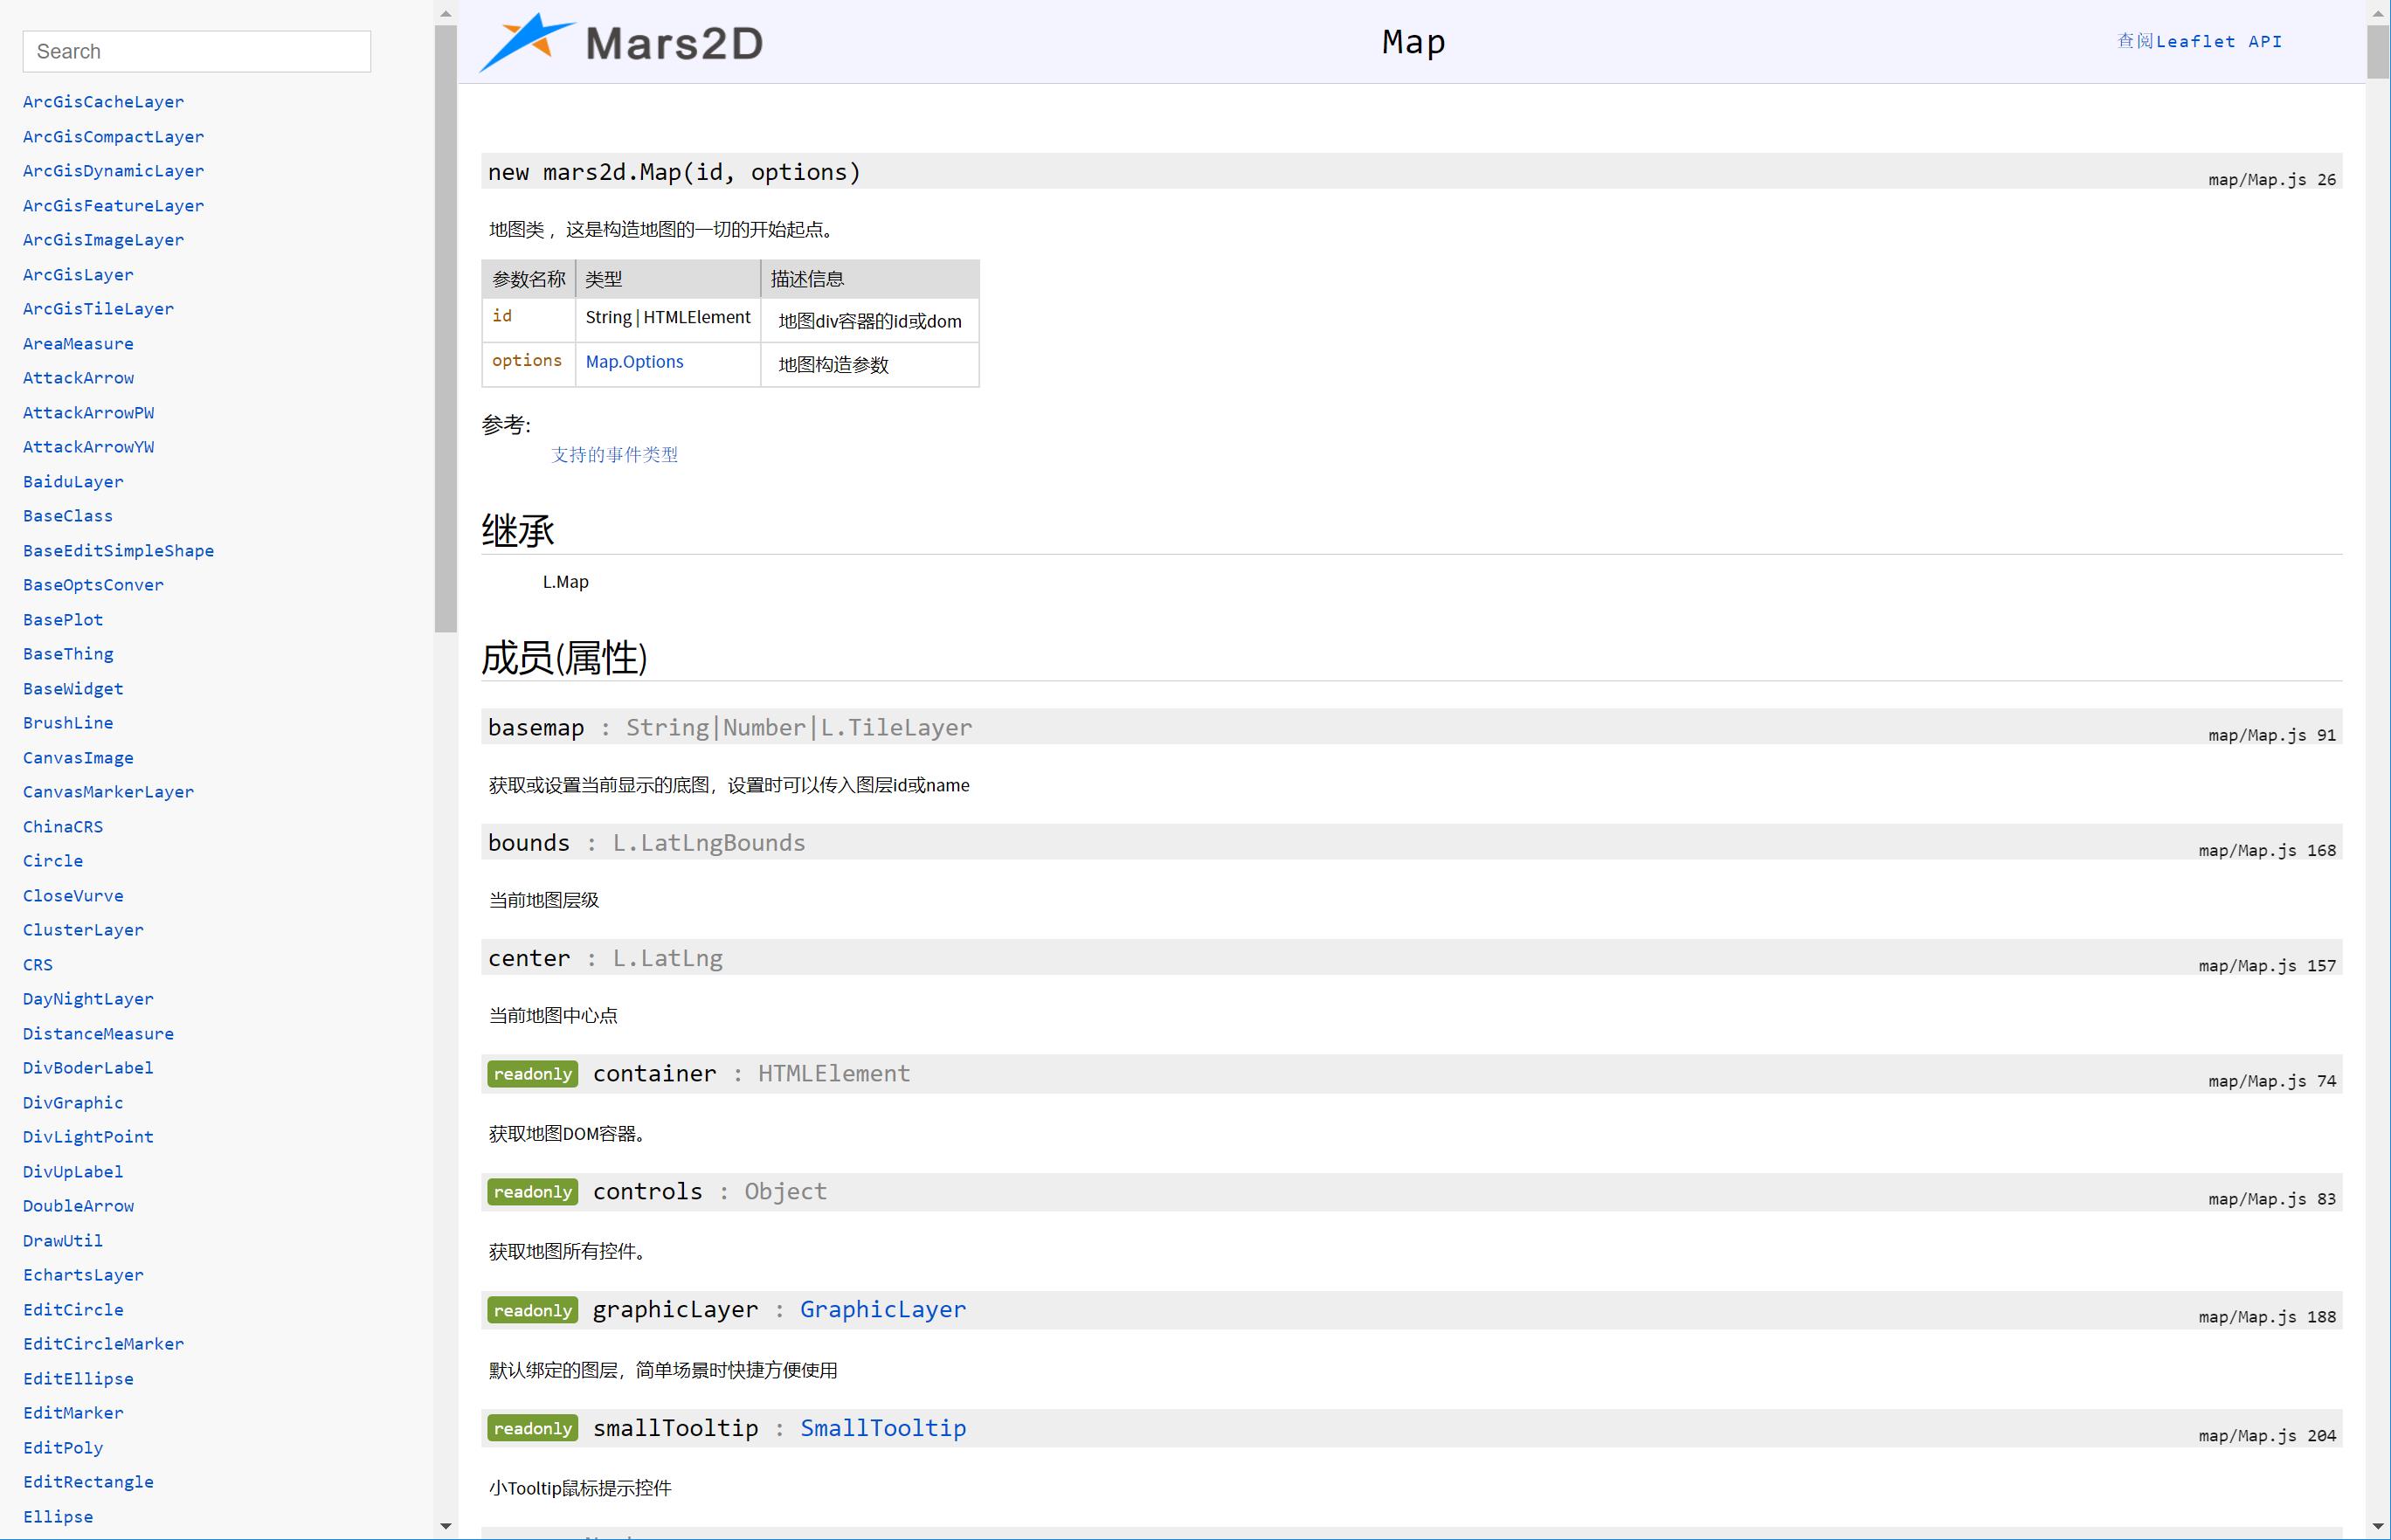This screenshot has width=2391, height=1540.
Task: Click the Mars2D logo
Action: [621, 42]
